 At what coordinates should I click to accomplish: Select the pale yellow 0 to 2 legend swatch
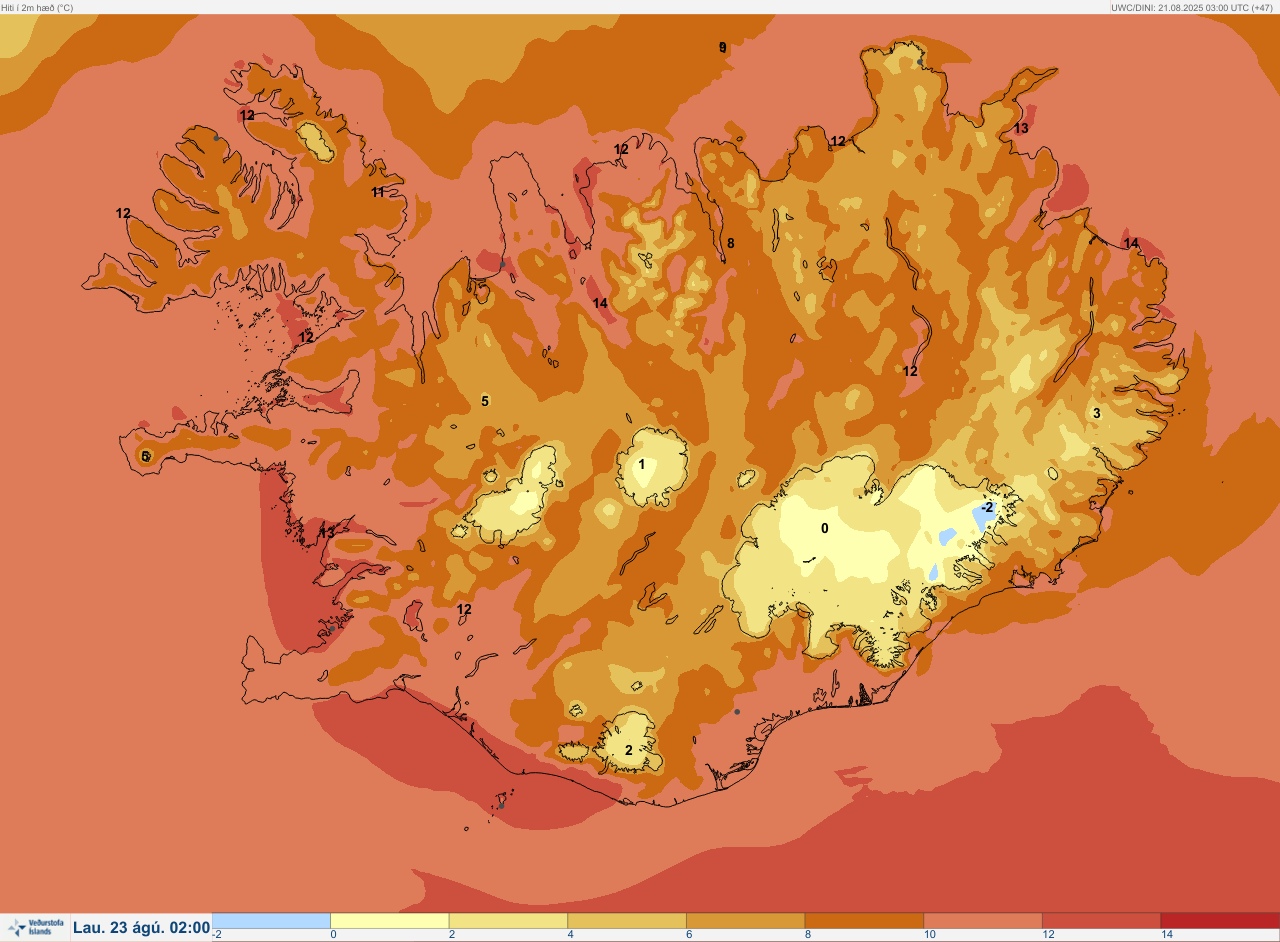pos(389,921)
